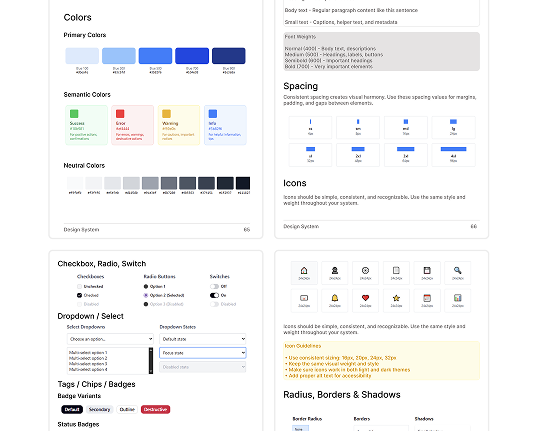Screen dimensions: 540x431
Task: Open the Focus state dropdown
Action: pyautogui.click(x=202, y=353)
